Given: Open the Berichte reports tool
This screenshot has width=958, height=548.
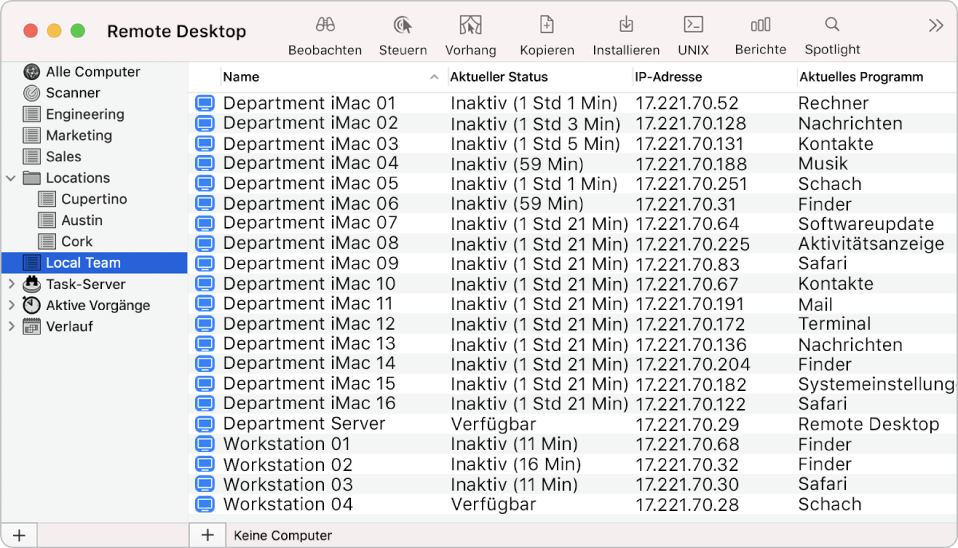Looking at the screenshot, I should [760, 26].
